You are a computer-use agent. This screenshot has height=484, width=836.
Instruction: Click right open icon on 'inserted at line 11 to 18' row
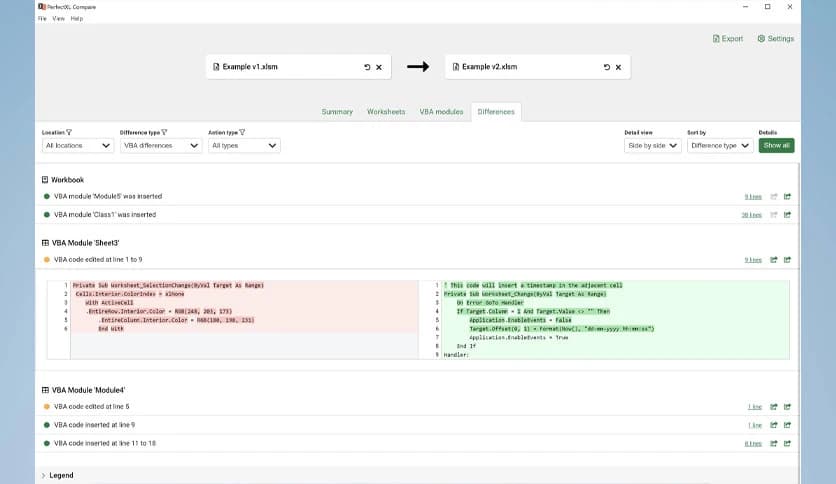(x=787, y=443)
